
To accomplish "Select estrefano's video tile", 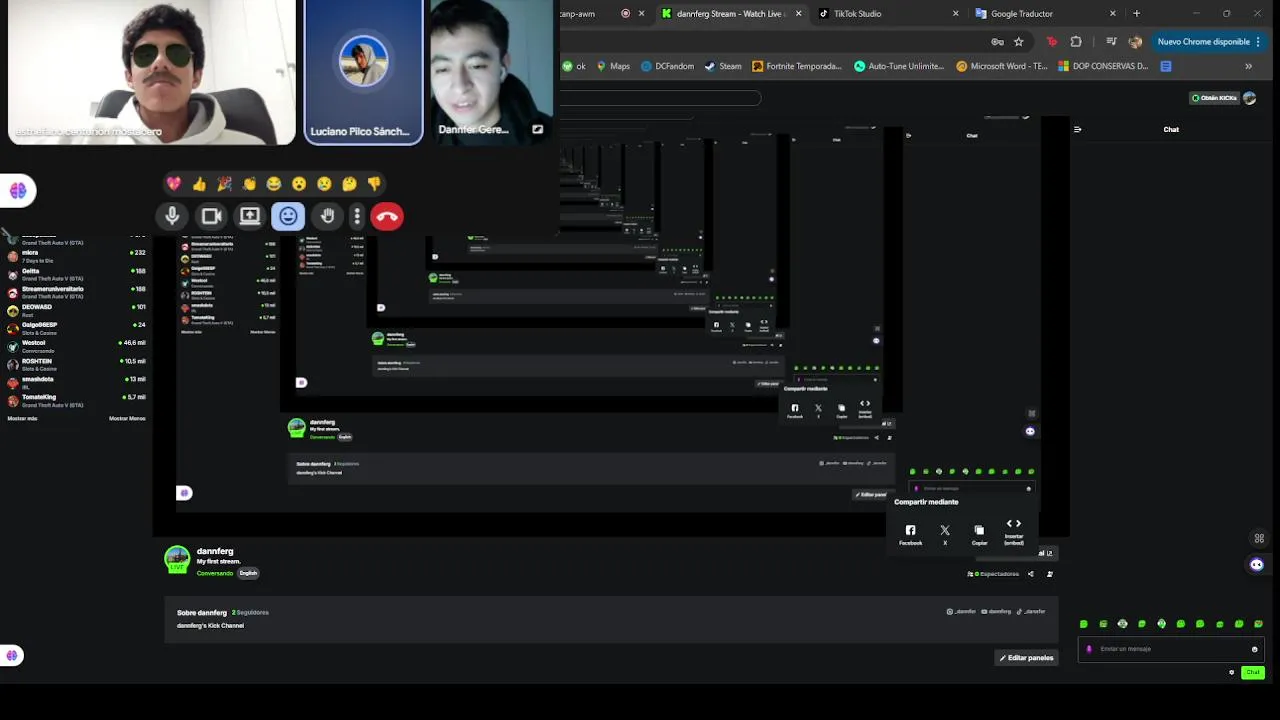I will click(152, 72).
